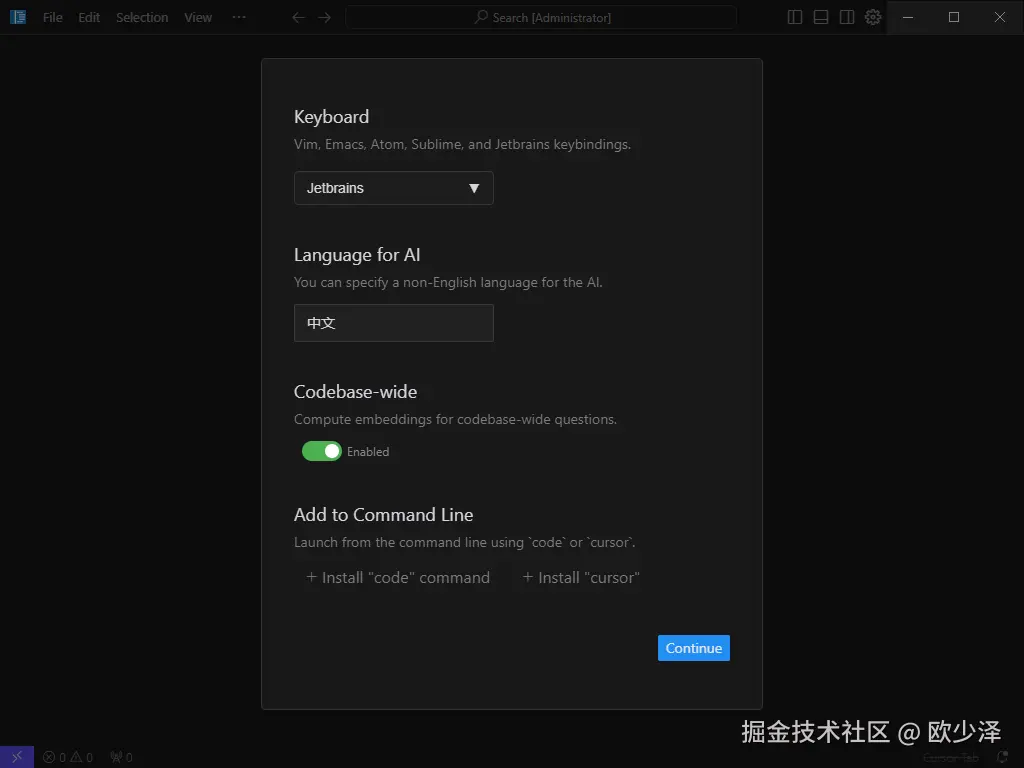Toggle the secondary sidebar layout icon
Screen dimensions: 1024x768
(x=847, y=17)
